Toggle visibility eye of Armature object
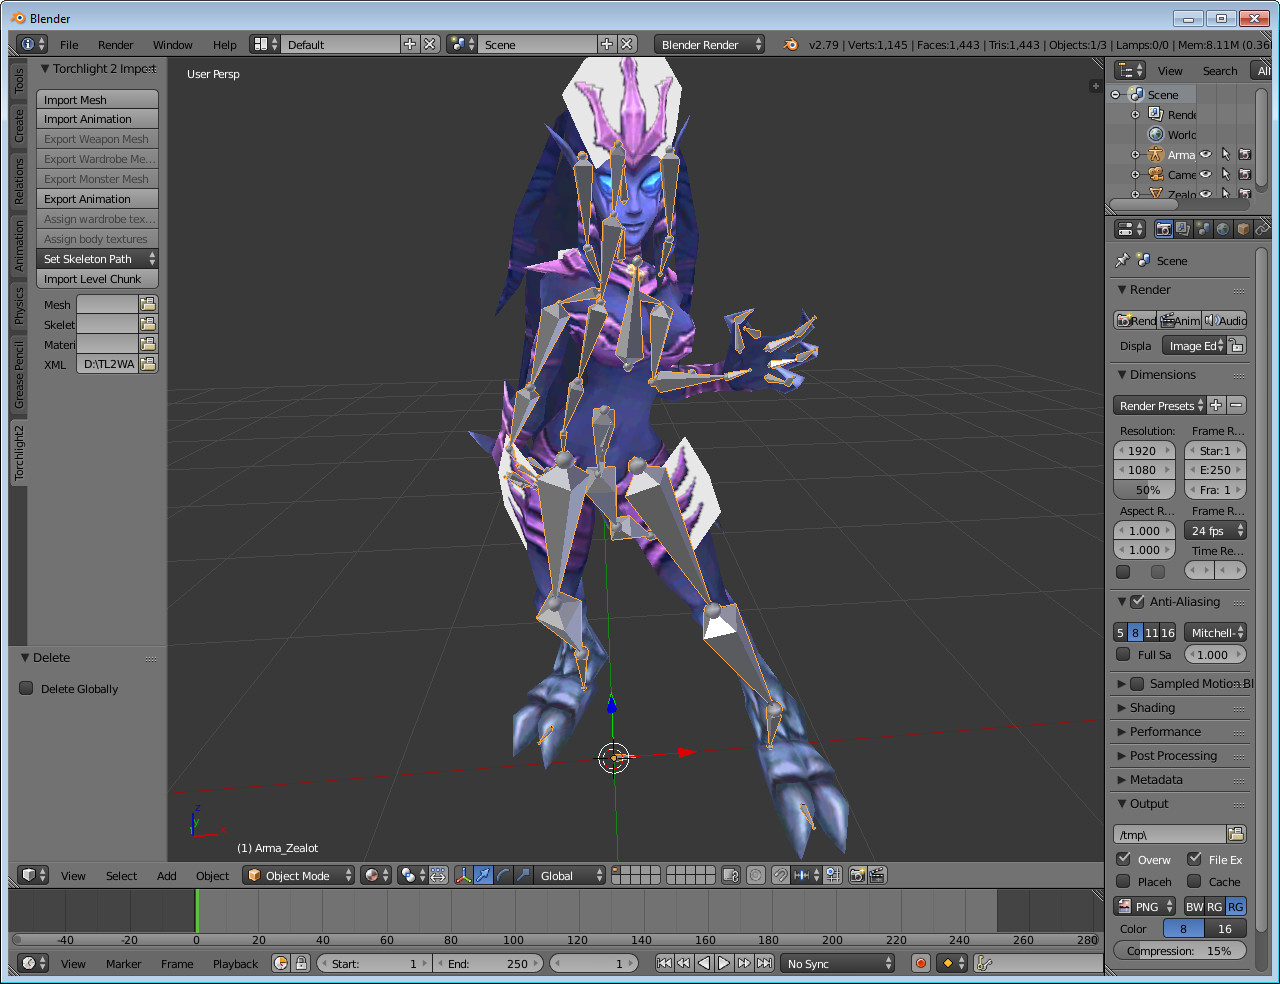 click(1205, 154)
